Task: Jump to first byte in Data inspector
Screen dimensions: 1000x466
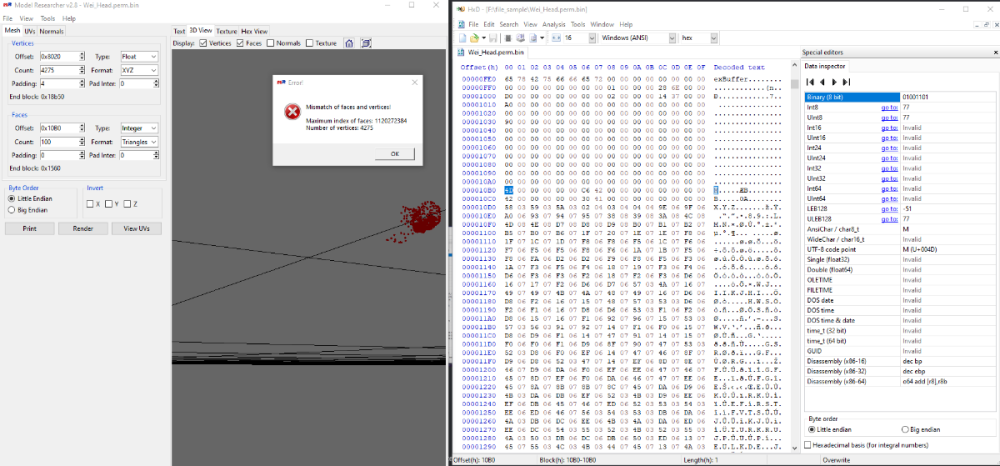Action: [811, 82]
